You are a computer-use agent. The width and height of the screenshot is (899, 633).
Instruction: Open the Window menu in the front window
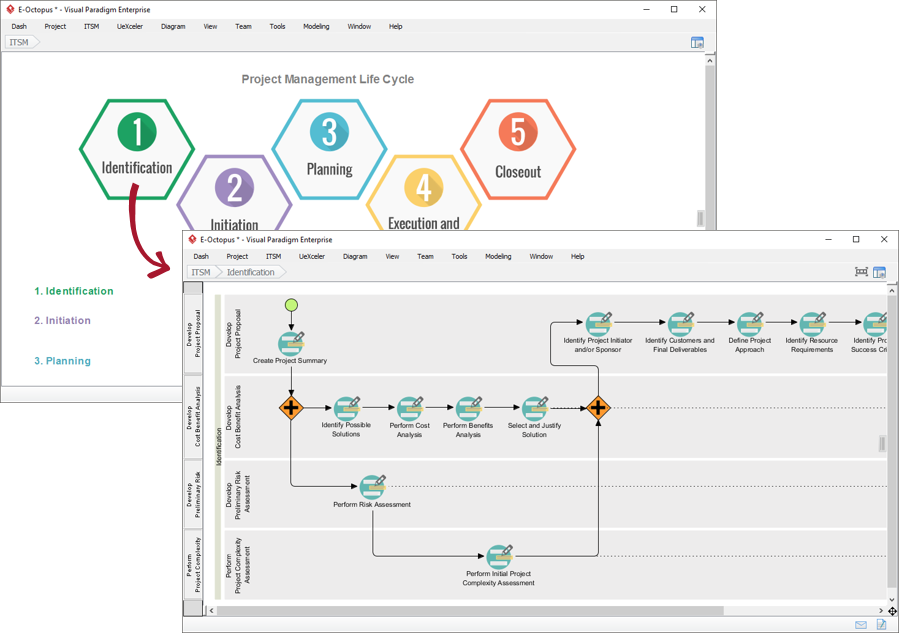(541, 256)
